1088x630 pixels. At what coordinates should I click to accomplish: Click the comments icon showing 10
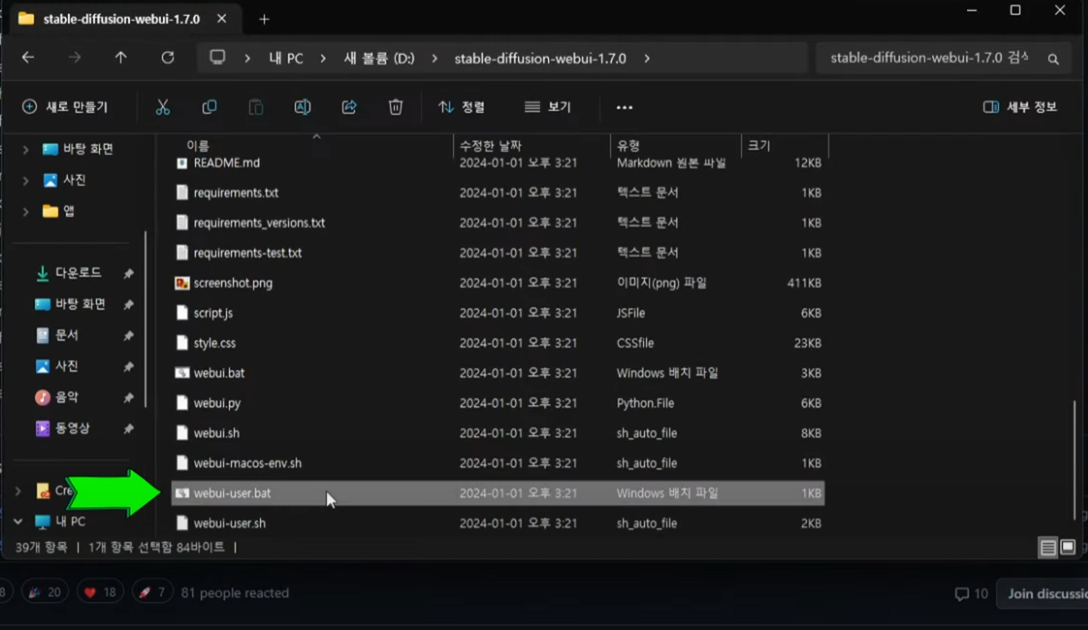pos(962,594)
